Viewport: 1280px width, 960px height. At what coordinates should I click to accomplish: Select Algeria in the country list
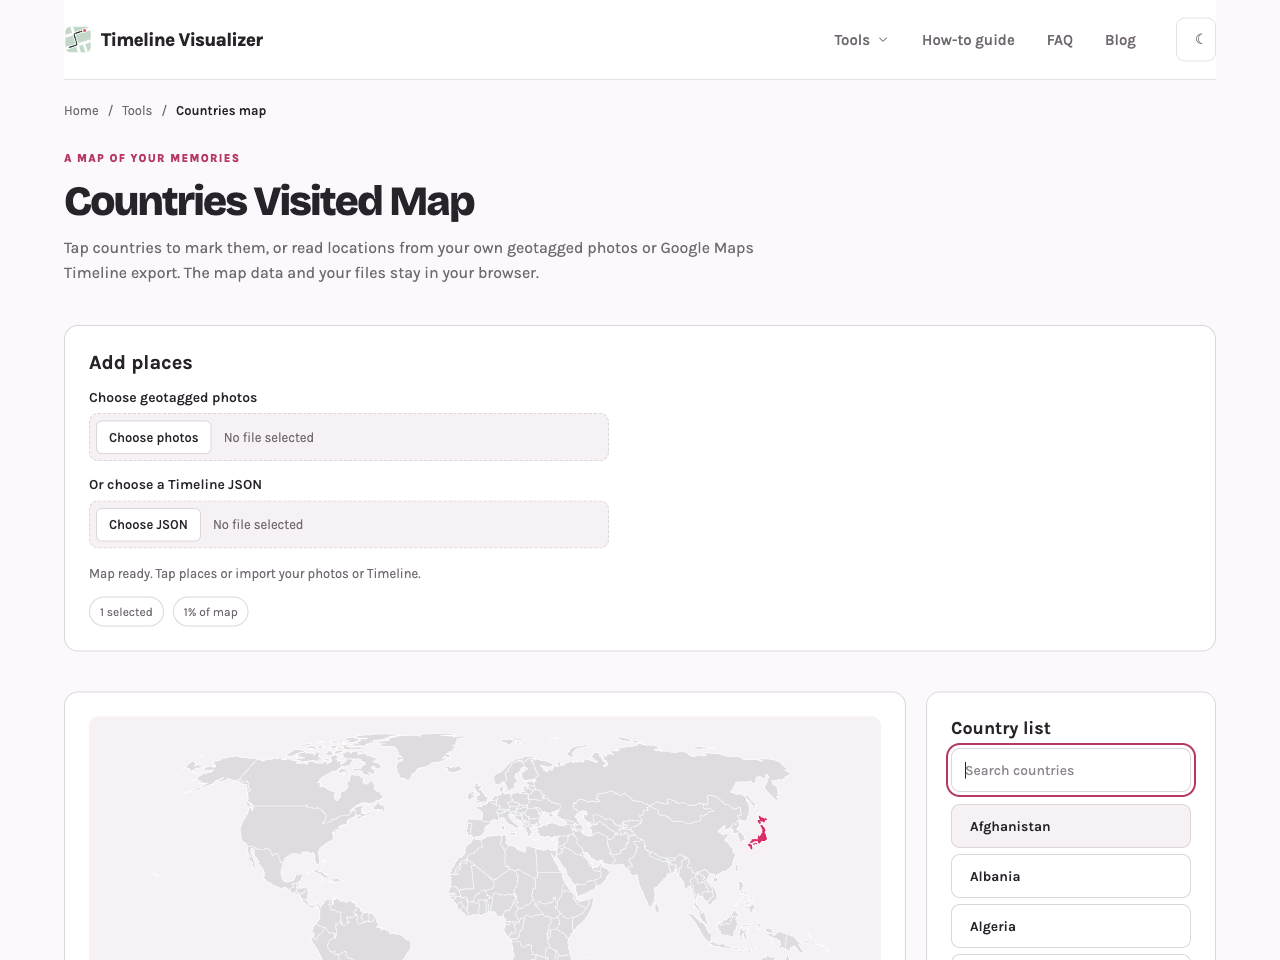tap(1071, 927)
